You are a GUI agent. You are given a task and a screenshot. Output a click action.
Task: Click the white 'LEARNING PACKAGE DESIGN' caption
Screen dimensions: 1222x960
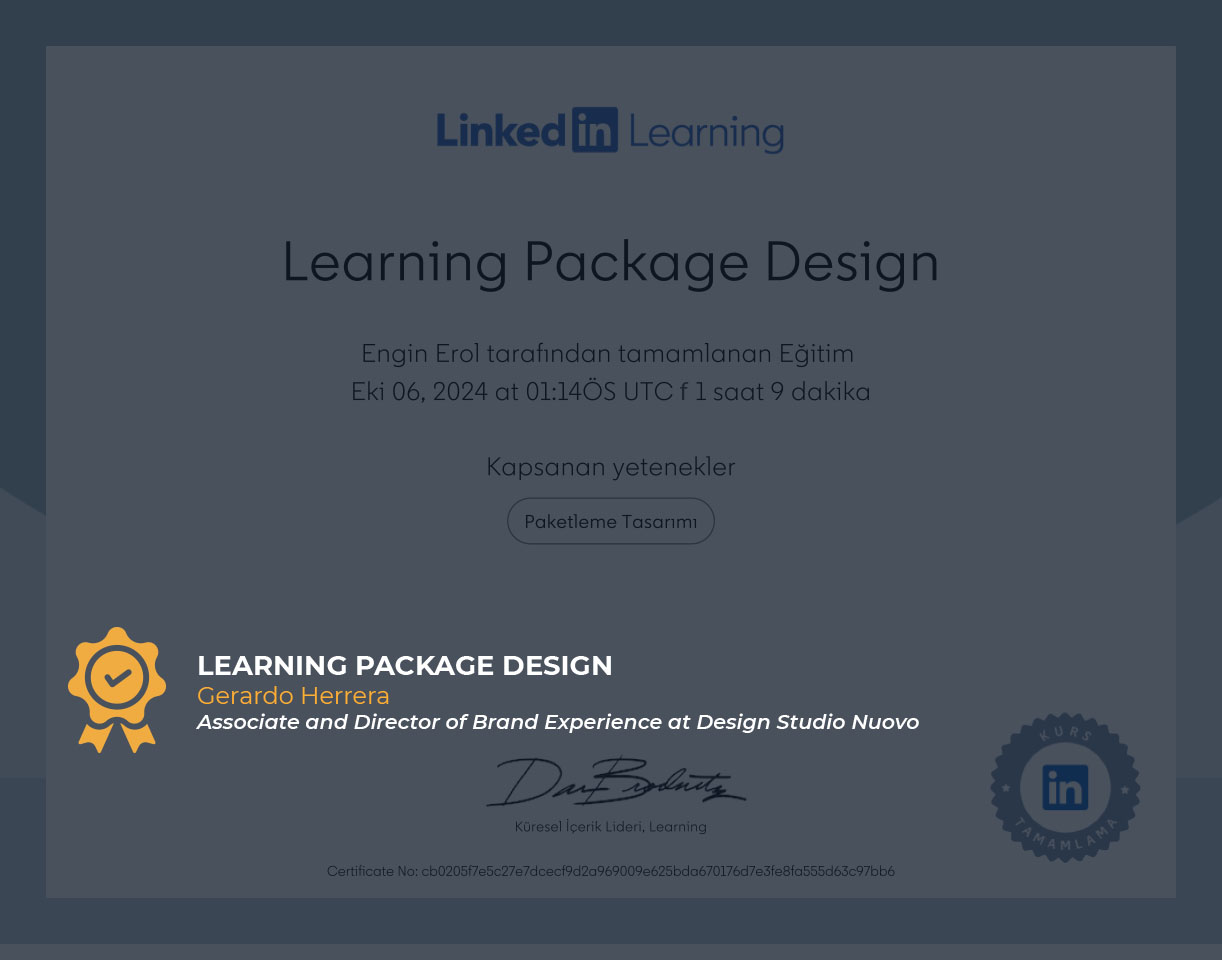(x=404, y=665)
